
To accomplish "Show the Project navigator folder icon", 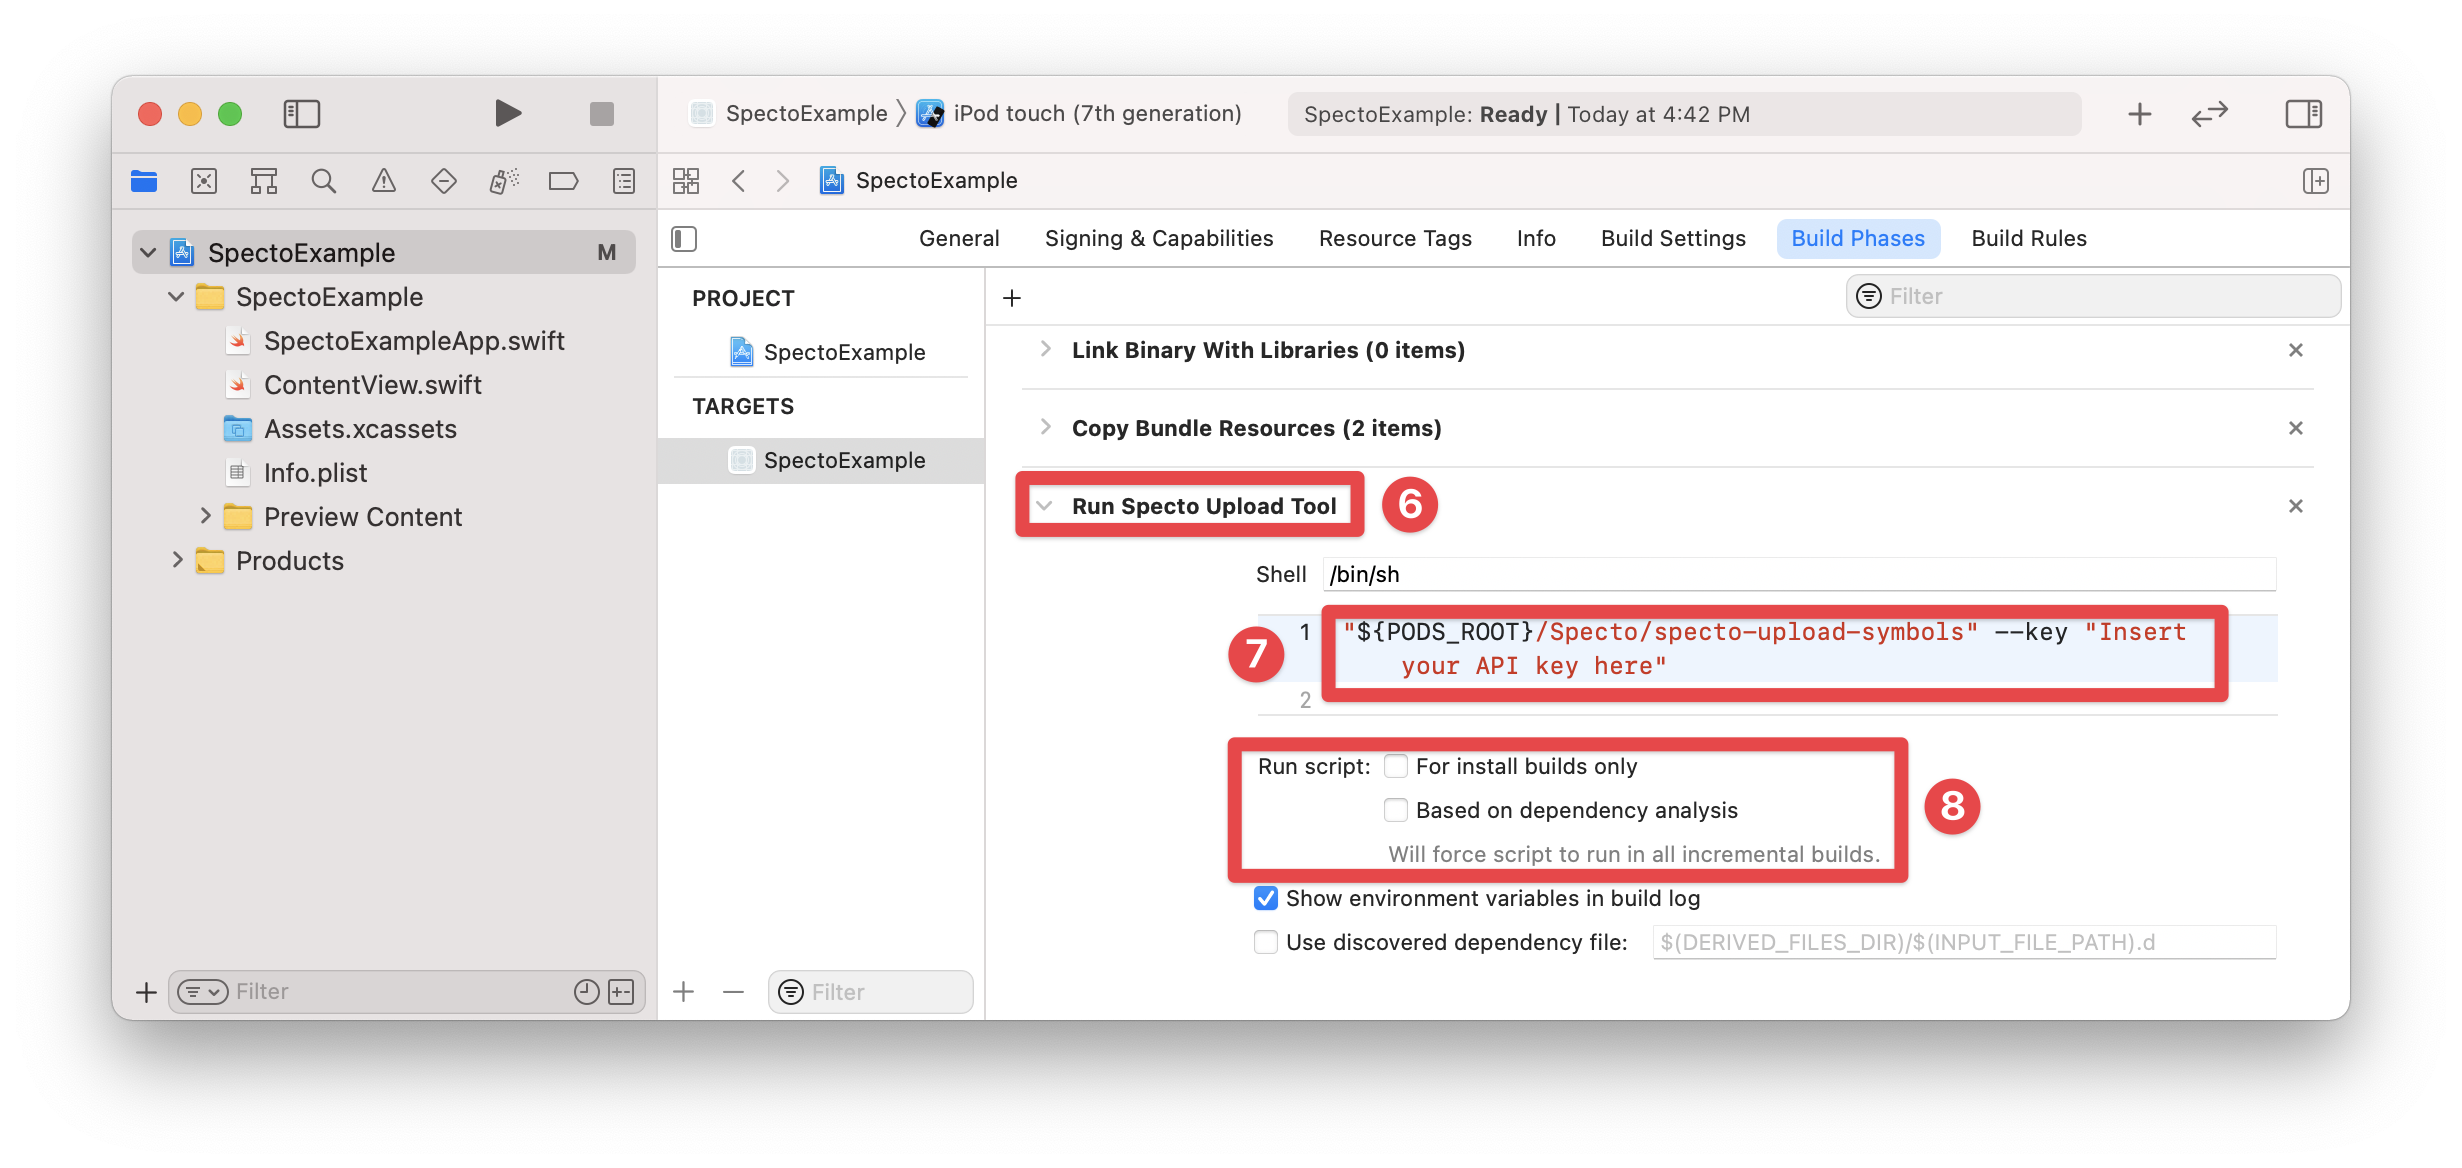I will click(144, 181).
